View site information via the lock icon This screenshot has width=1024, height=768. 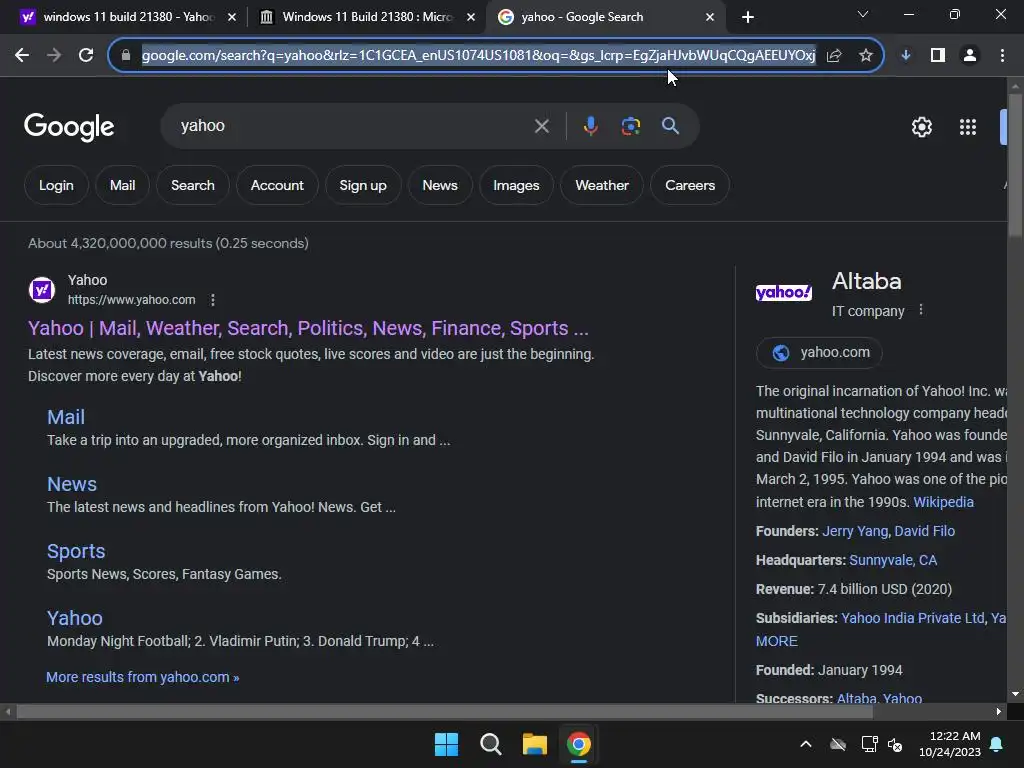pyautogui.click(x=126, y=55)
